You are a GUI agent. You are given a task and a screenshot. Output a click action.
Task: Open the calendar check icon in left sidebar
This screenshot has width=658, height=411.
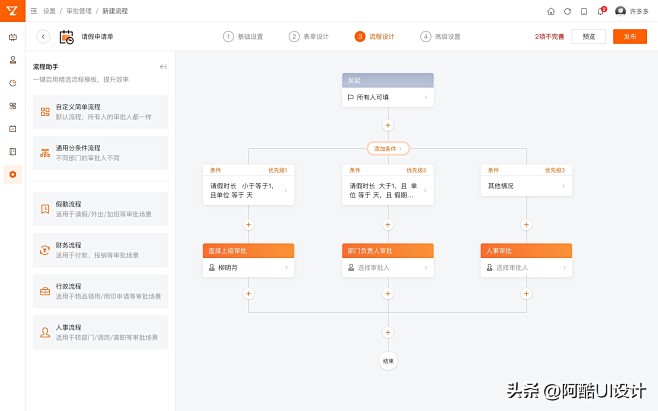click(x=13, y=128)
